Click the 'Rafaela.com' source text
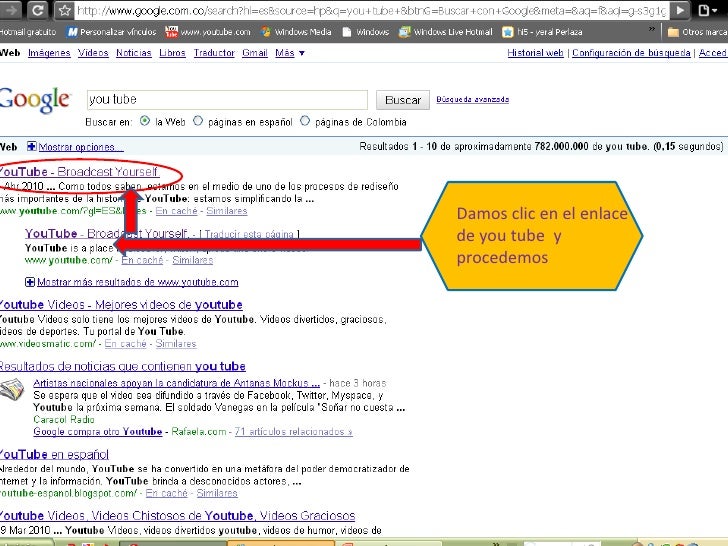This screenshot has height=546, width=728. click(x=199, y=432)
